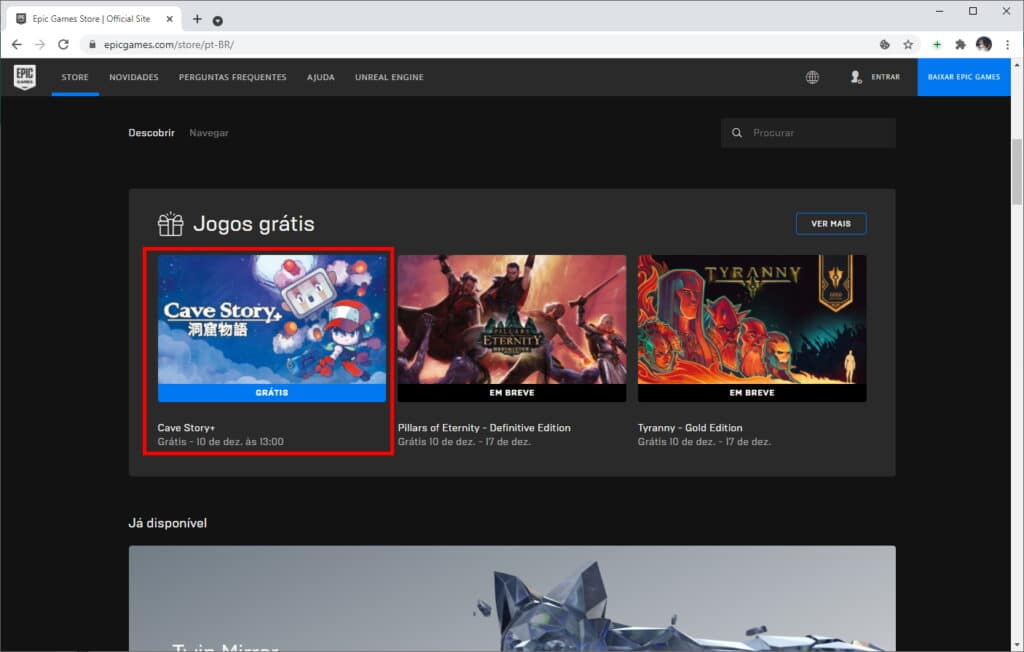Open the Chrome three-dot menu
The image size is (1024, 652).
pos(1008,44)
